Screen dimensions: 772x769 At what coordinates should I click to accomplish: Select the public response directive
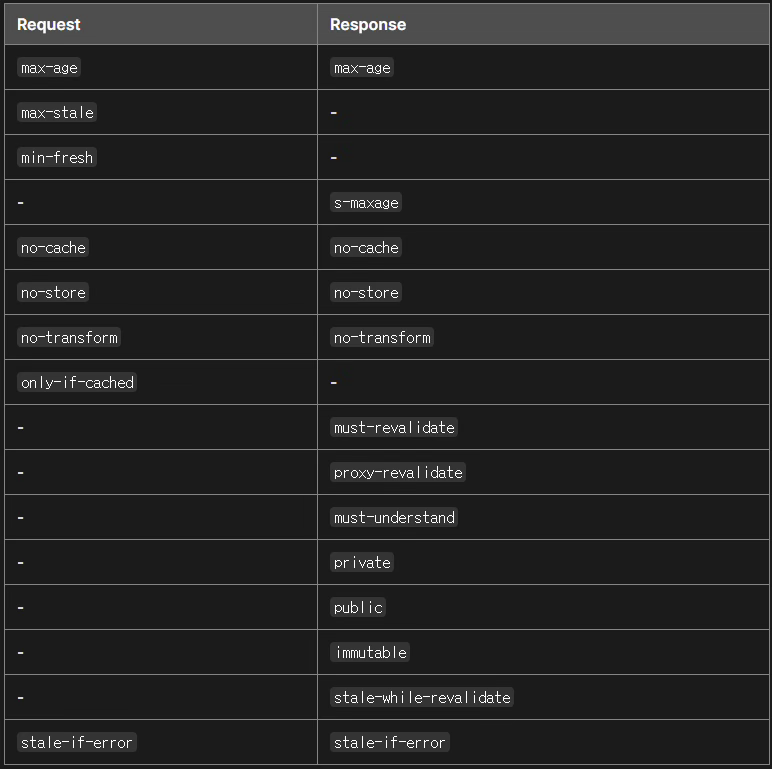point(358,608)
